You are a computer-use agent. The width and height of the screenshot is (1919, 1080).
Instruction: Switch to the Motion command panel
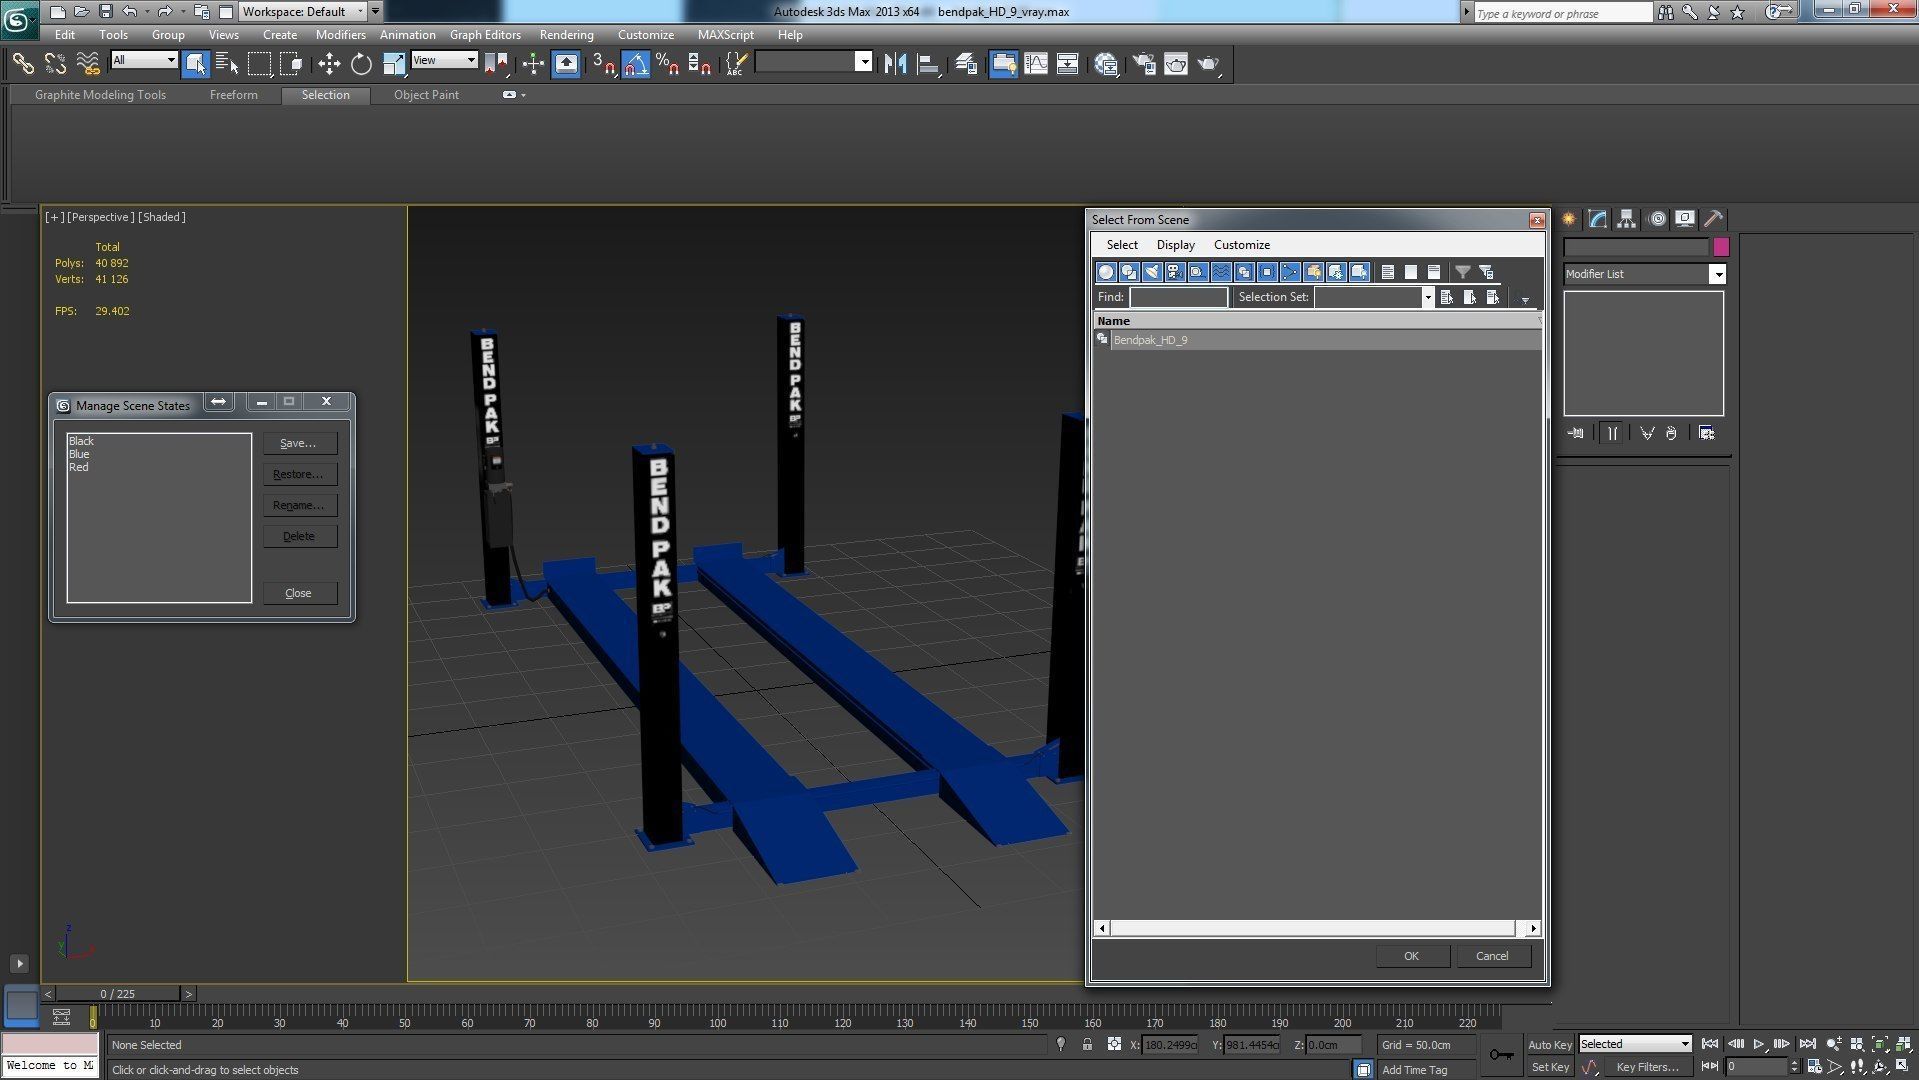pyautogui.click(x=1657, y=219)
